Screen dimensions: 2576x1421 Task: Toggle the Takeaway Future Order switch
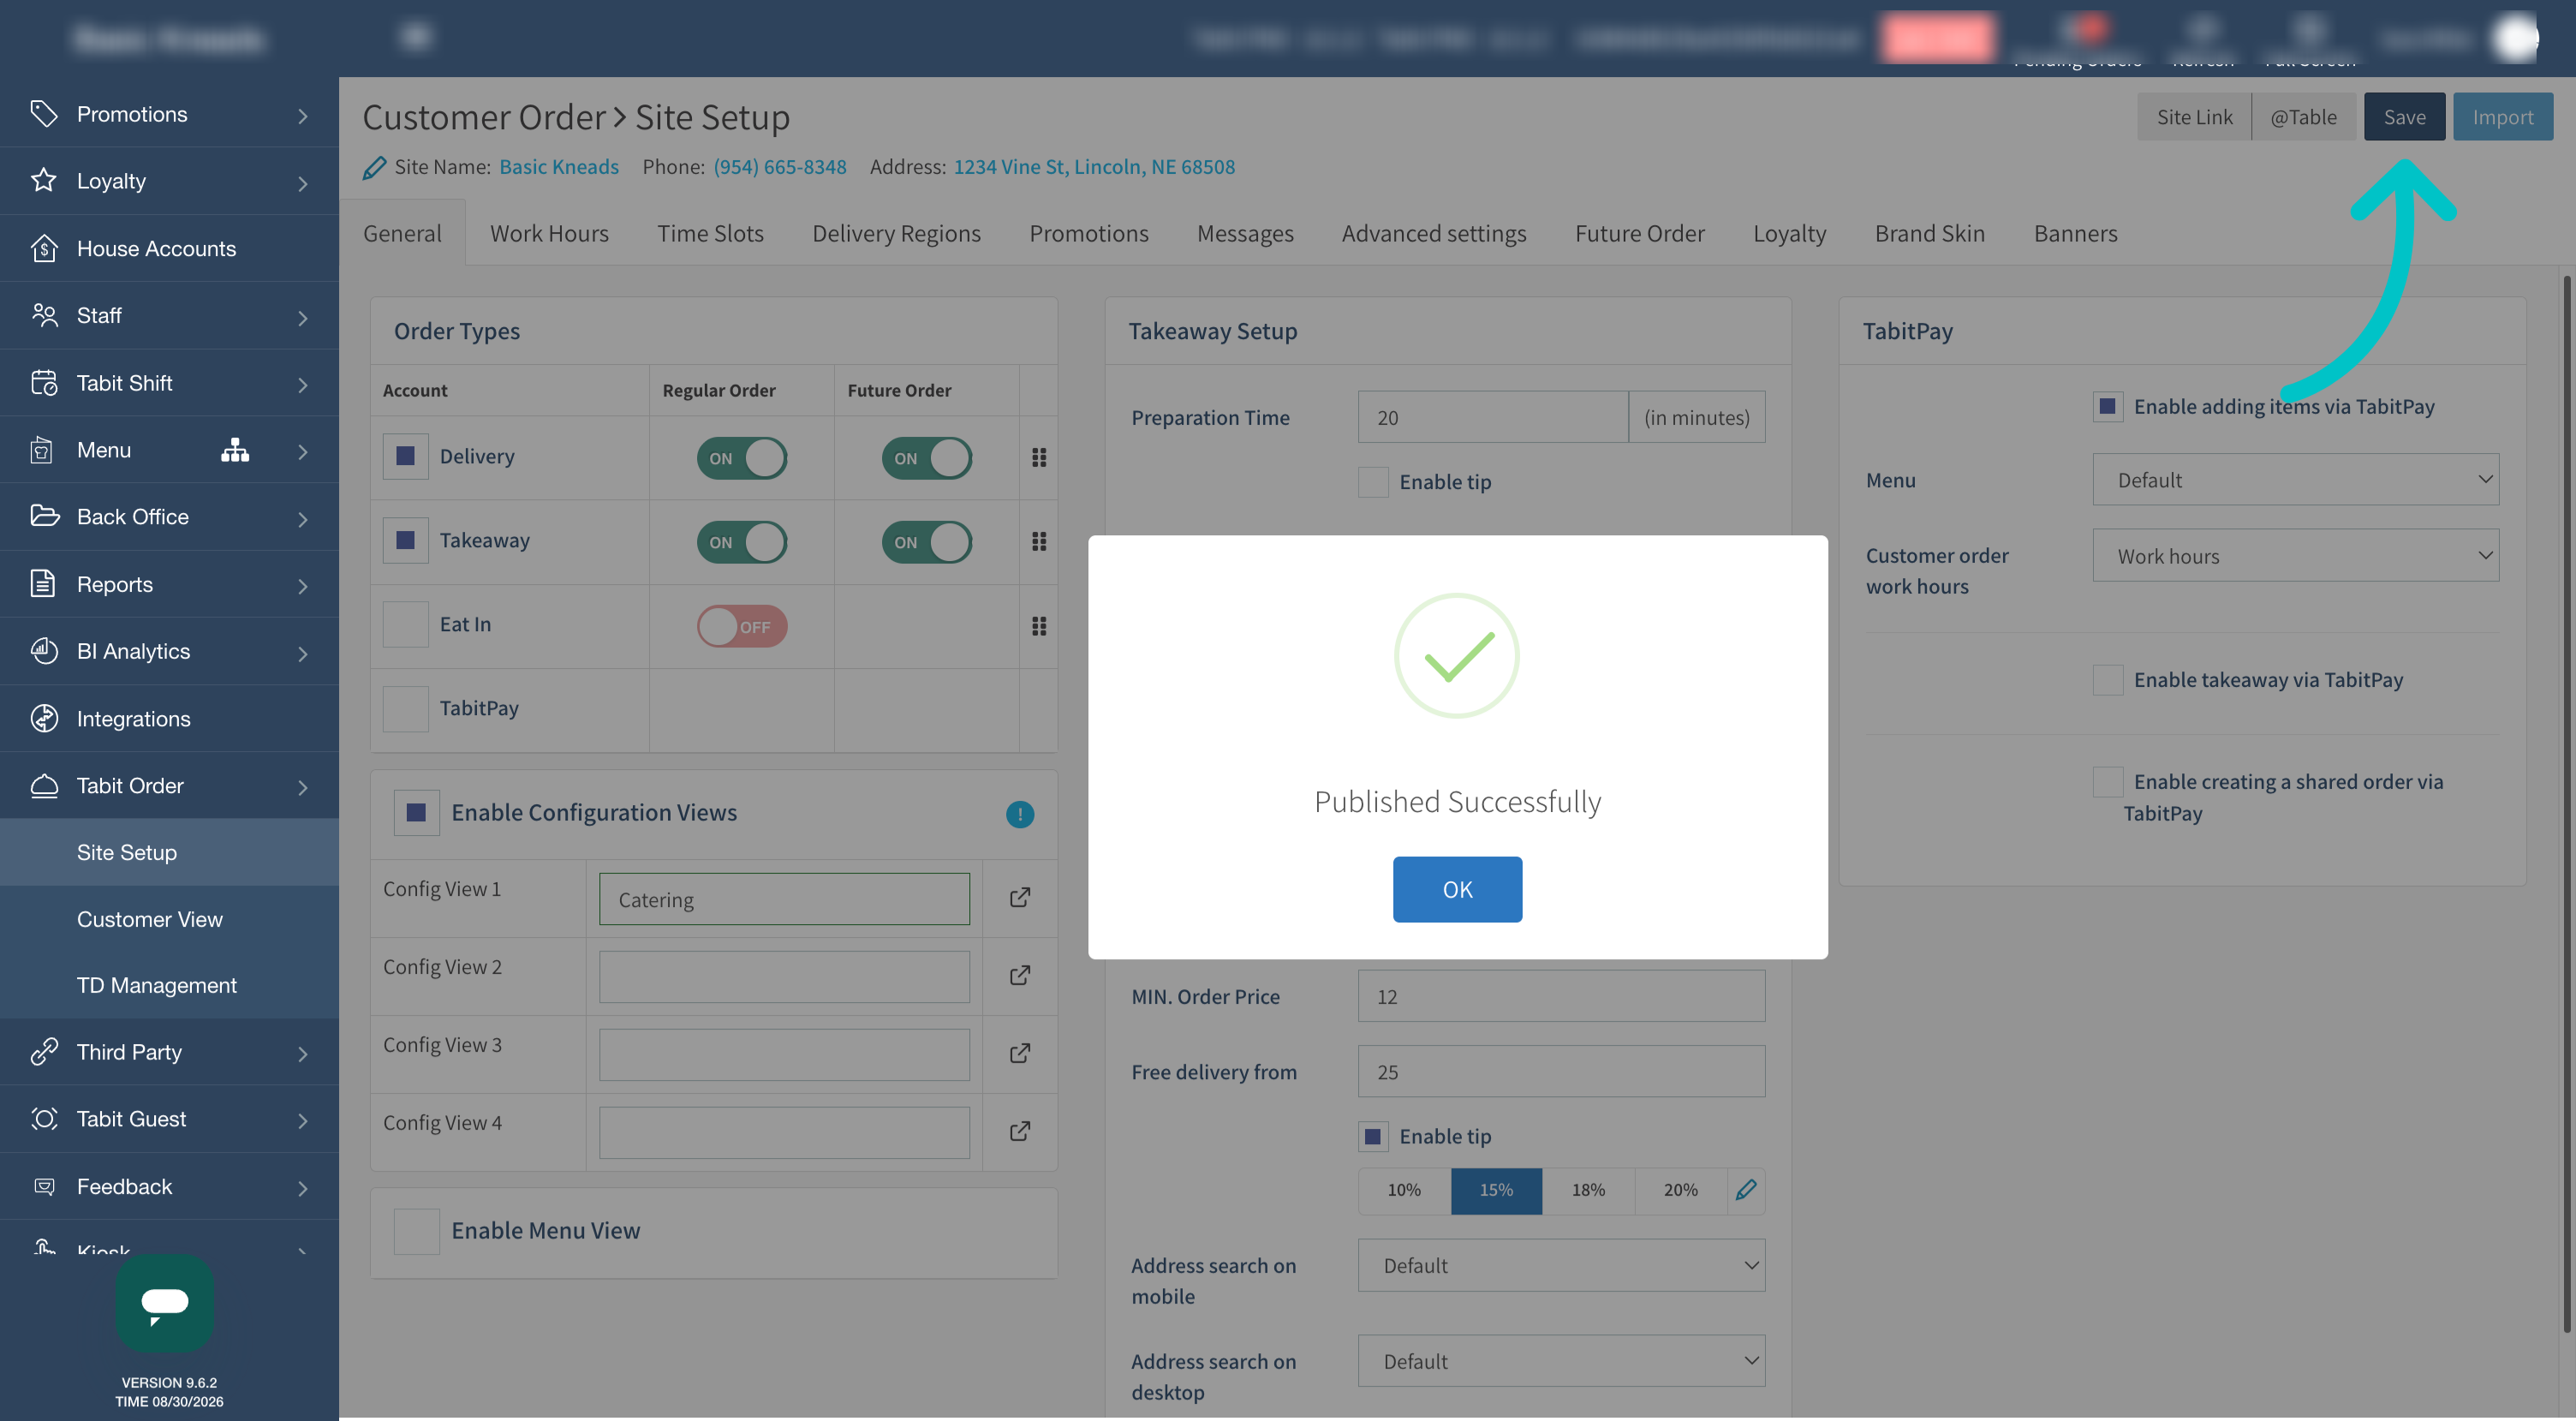coord(926,542)
